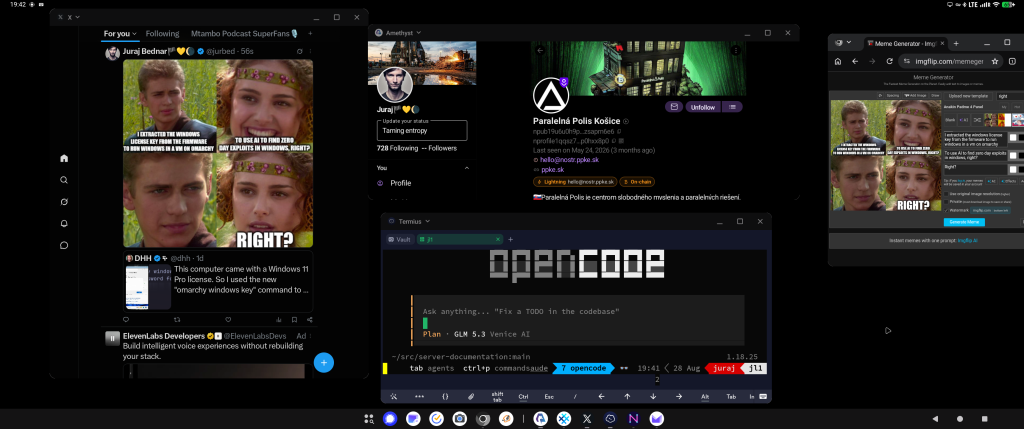This screenshot has height=429, width=1024.
Task: Uncheck the Watermark checkbox
Action: click(x=946, y=210)
